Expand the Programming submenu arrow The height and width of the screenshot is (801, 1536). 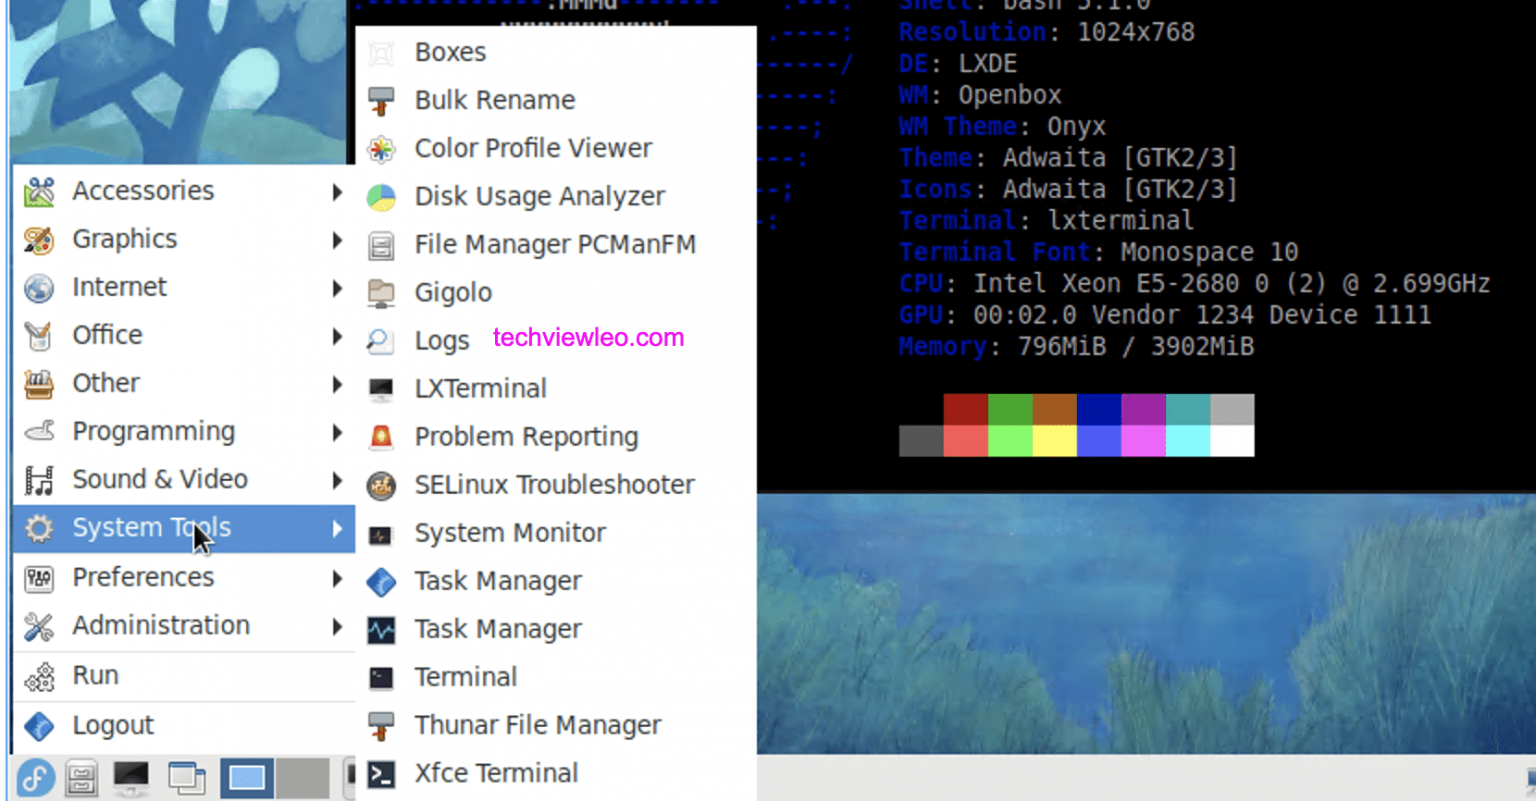coord(337,431)
